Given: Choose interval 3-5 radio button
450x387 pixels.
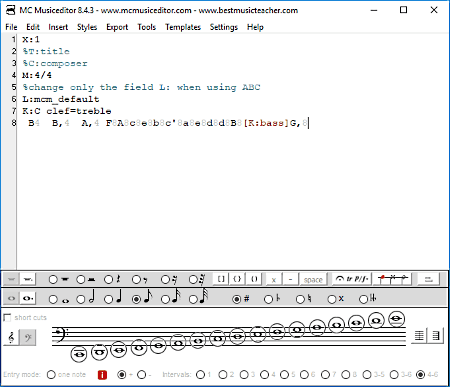Looking at the screenshot, I should [x=367, y=375].
